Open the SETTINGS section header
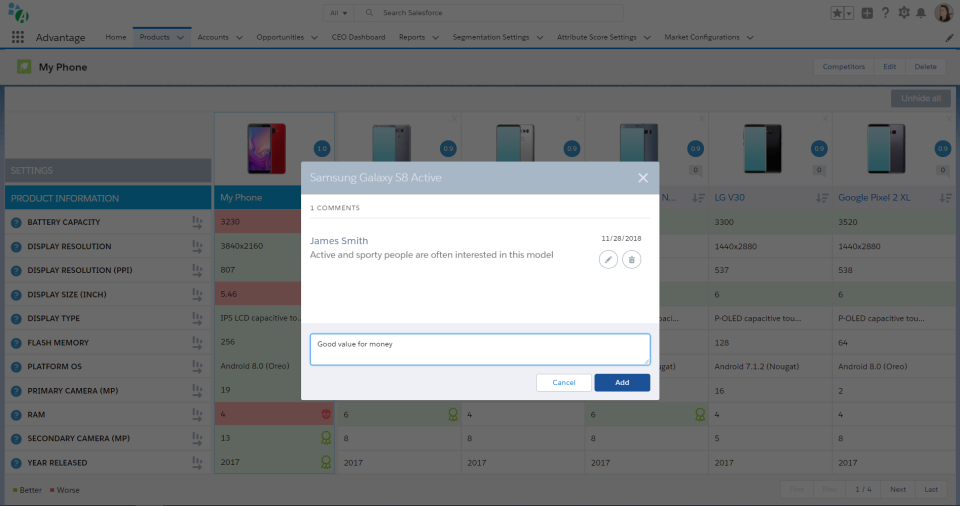The width and height of the screenshot is (960, 506). [108, 171]
